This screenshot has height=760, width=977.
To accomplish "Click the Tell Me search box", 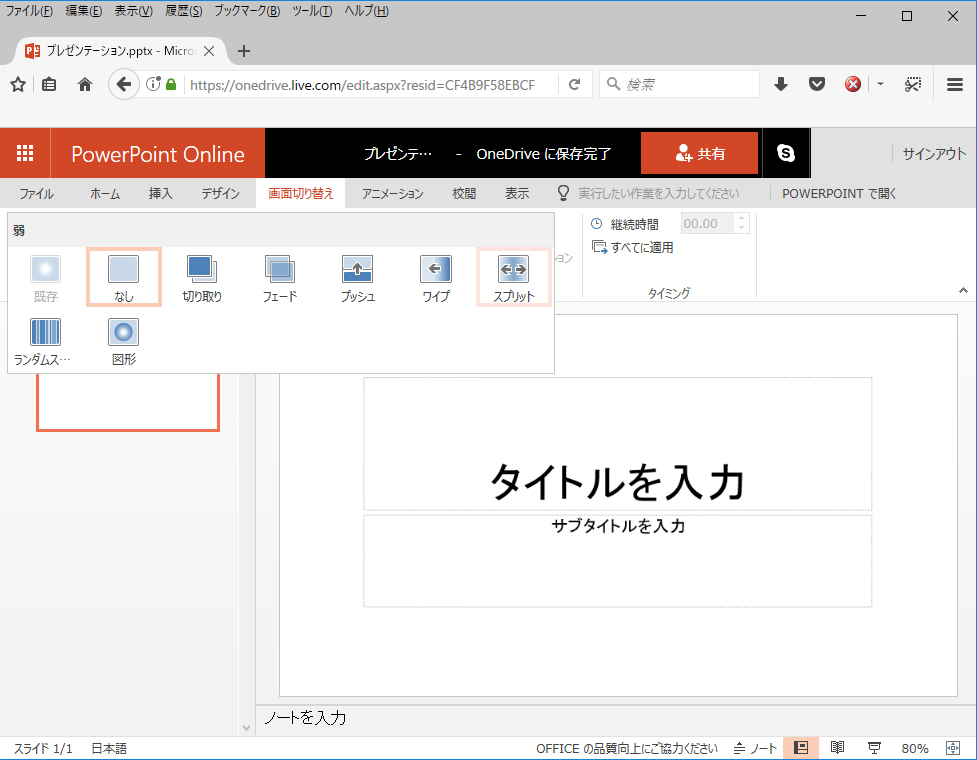I will click(658, 194).
